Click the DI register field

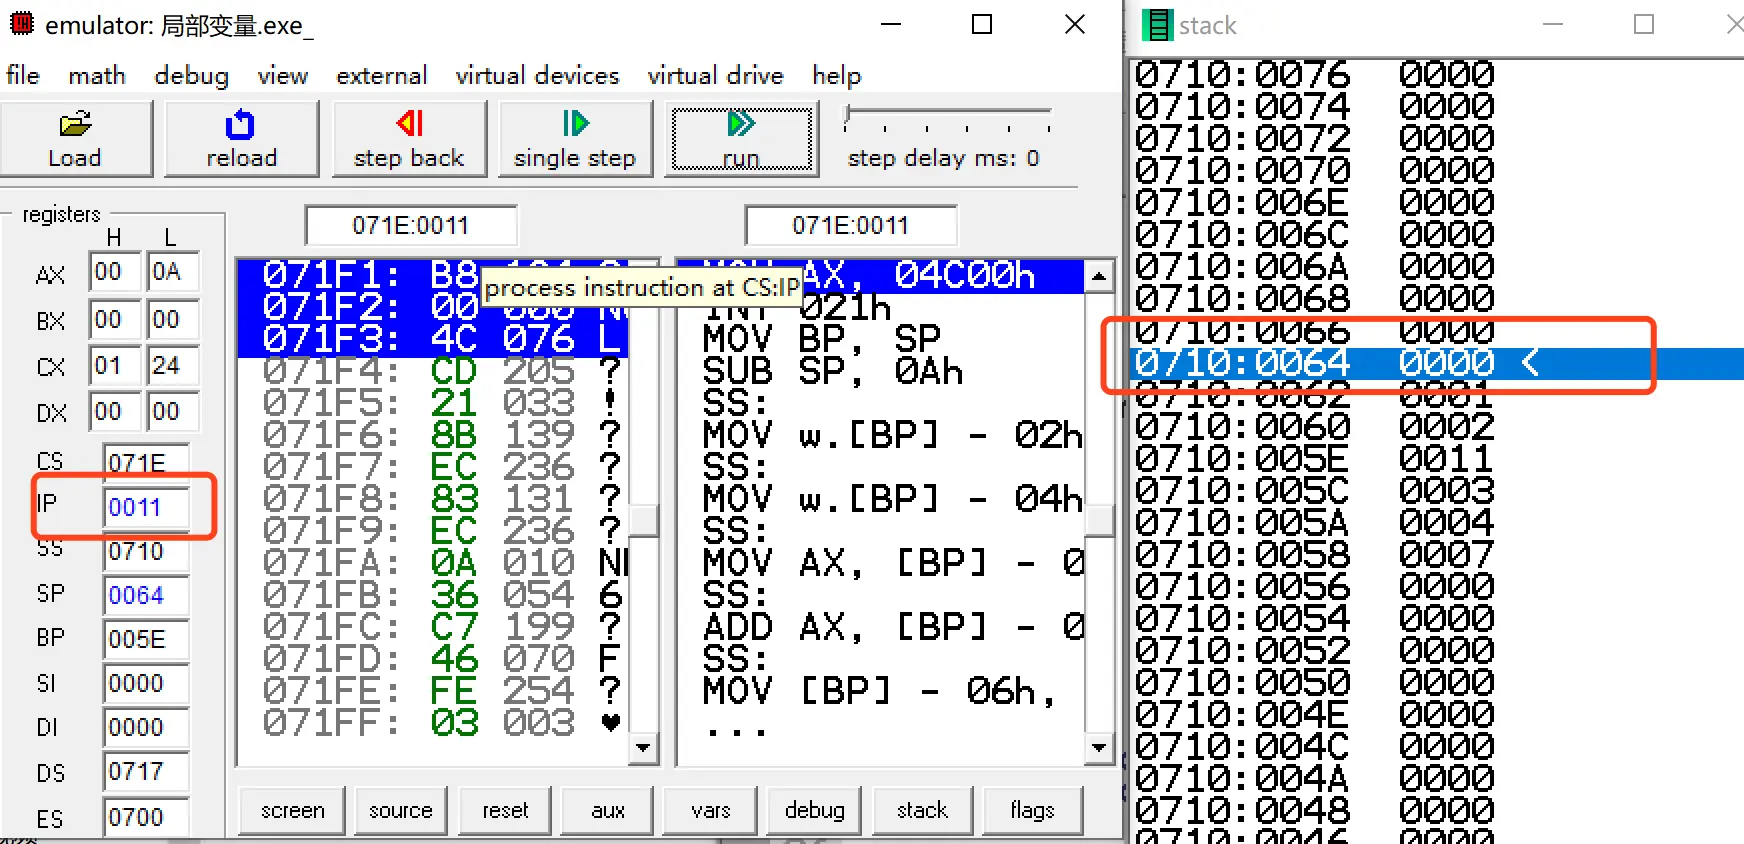tap(145, 727)
